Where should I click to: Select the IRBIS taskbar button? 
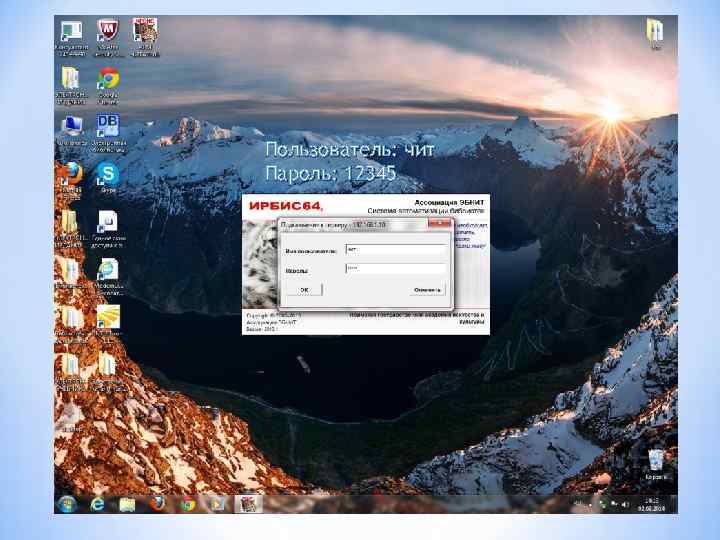click(x=248, y=504)
